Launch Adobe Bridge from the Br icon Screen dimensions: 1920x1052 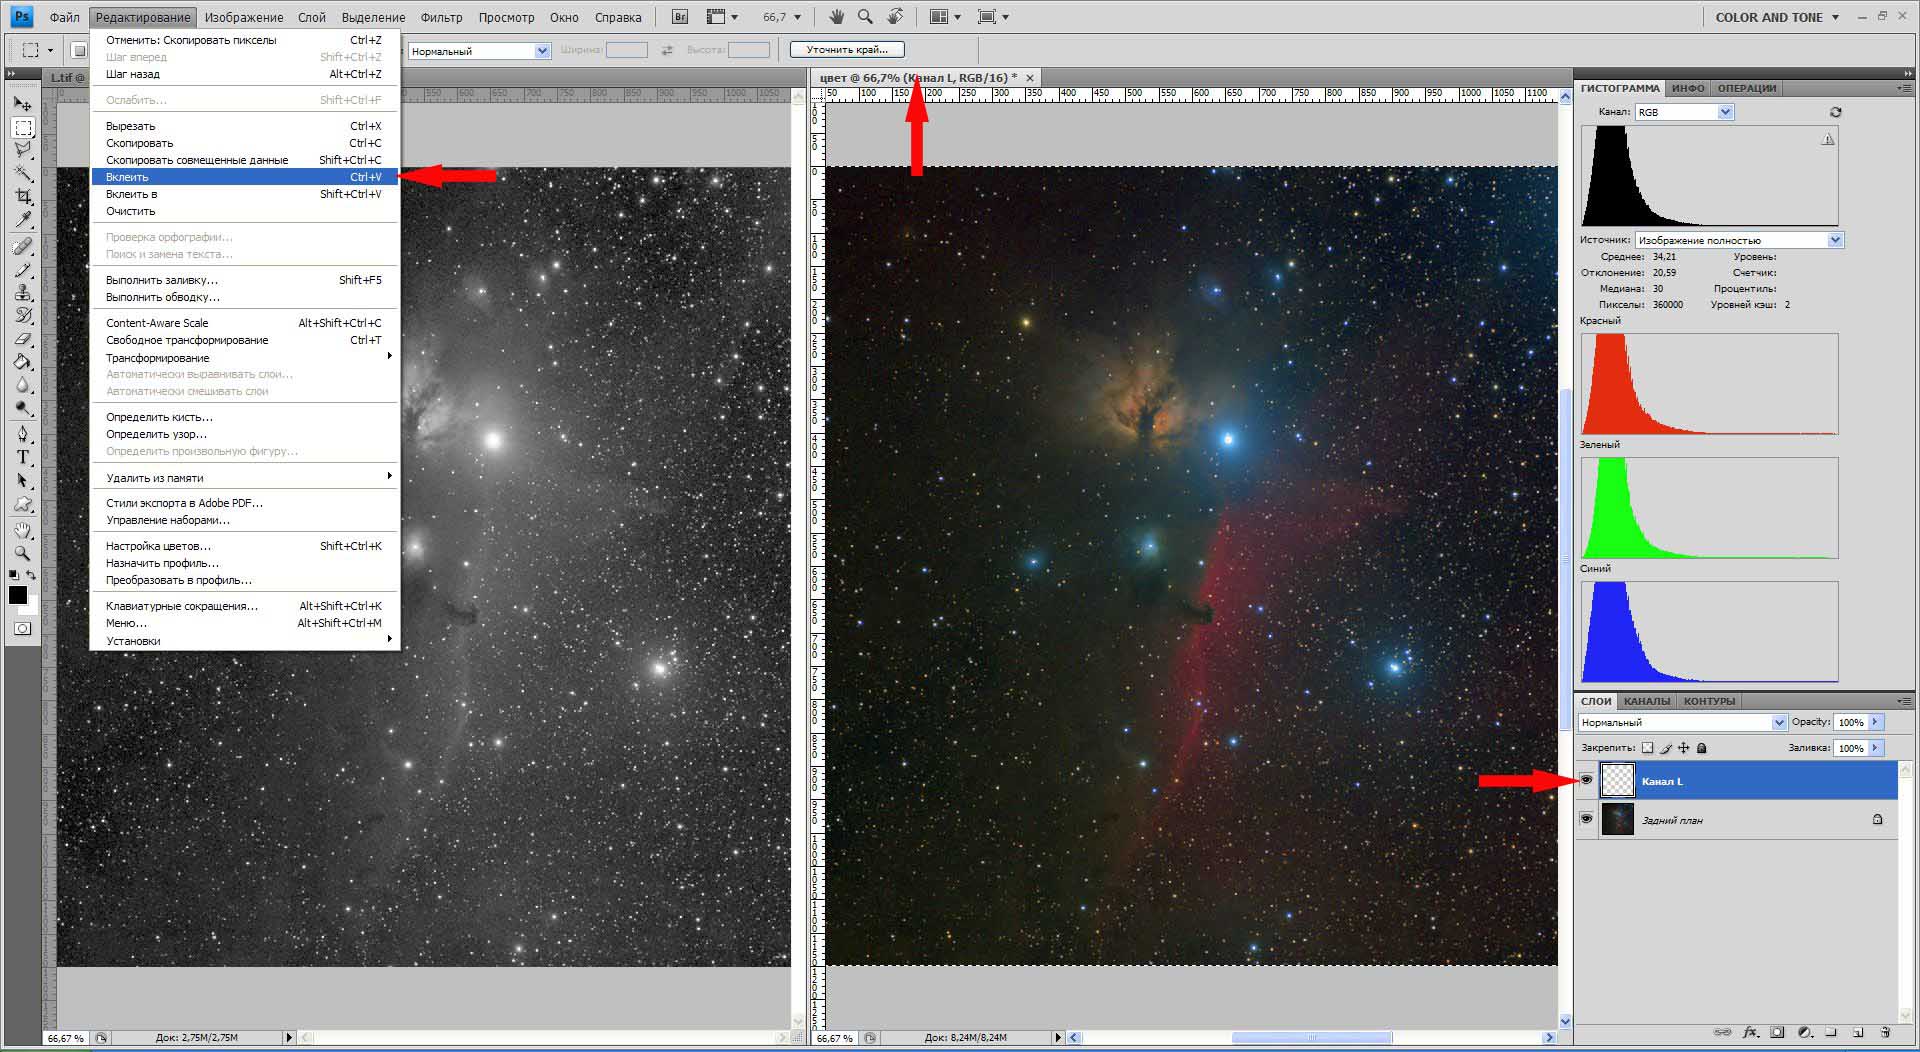tap(680, 17)
